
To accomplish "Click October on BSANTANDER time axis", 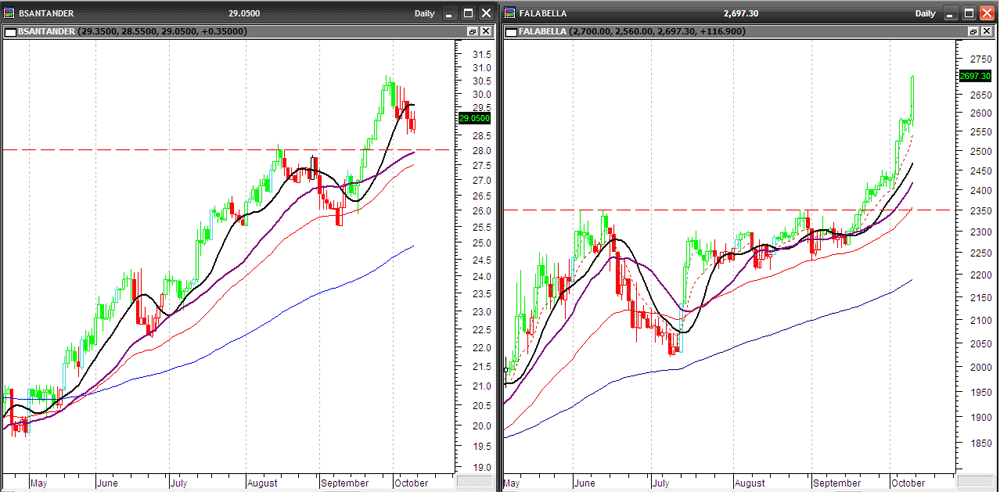I will pos(411,483).
